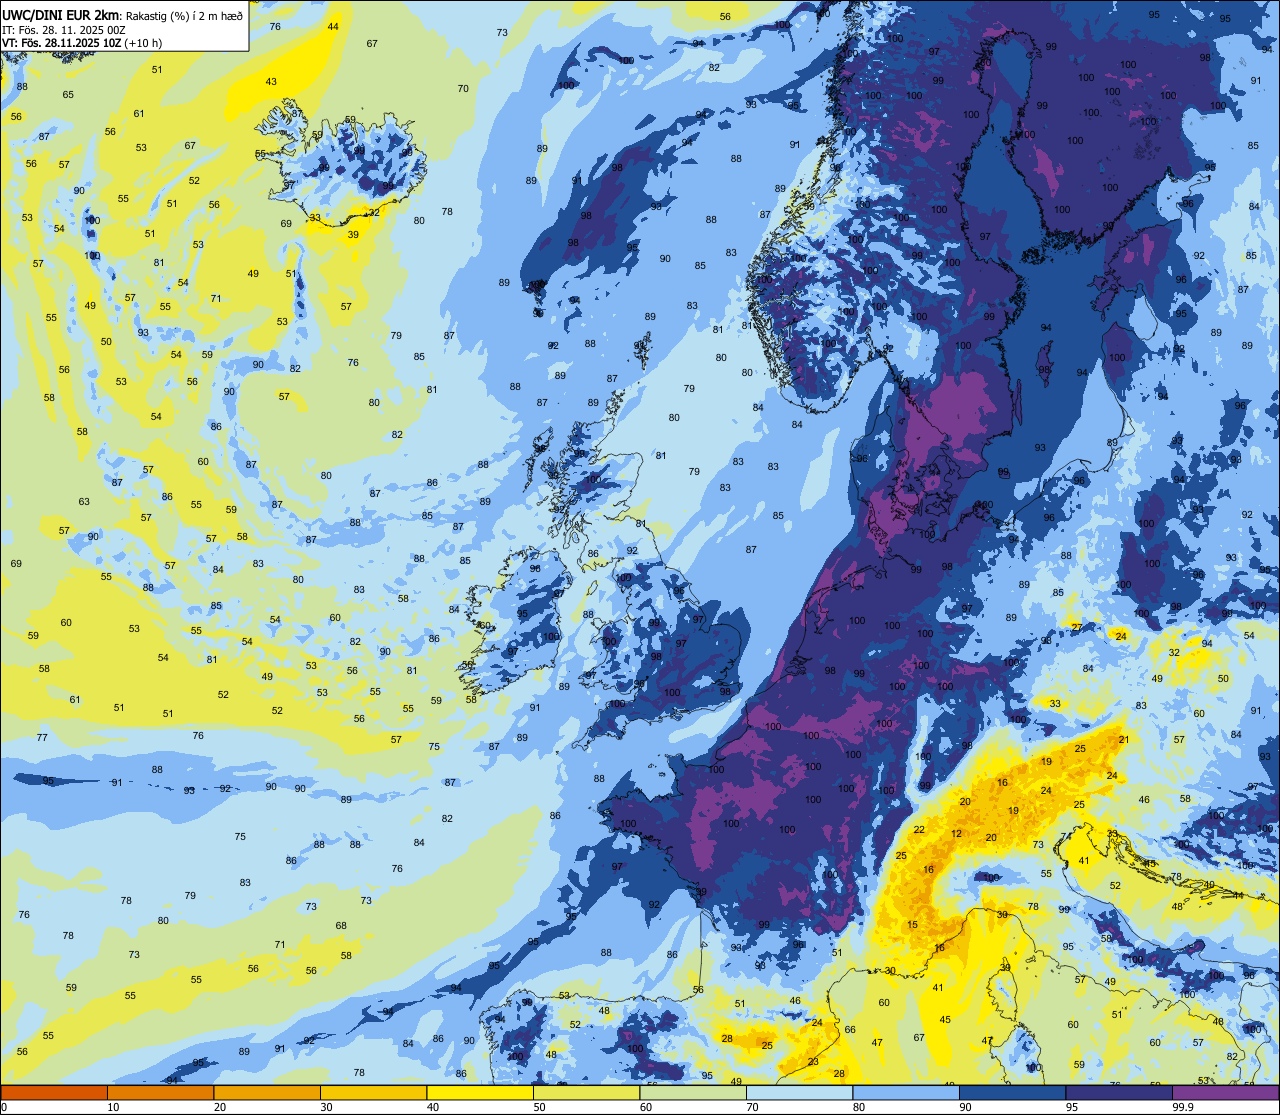Click the legend scale label 20
Viewport: 1280px width, 1115px height.
tap(220, 1107)
